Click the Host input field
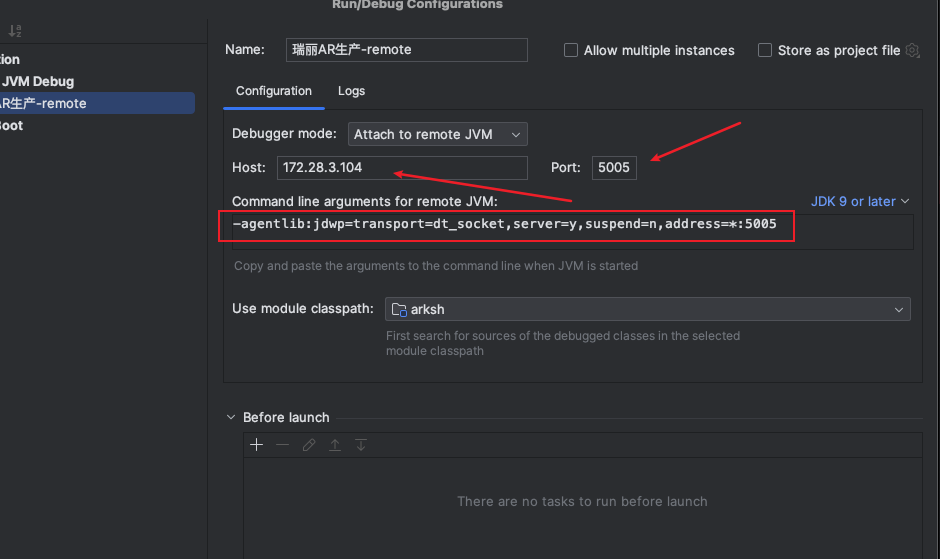The image size is (940, 559). 401,167
